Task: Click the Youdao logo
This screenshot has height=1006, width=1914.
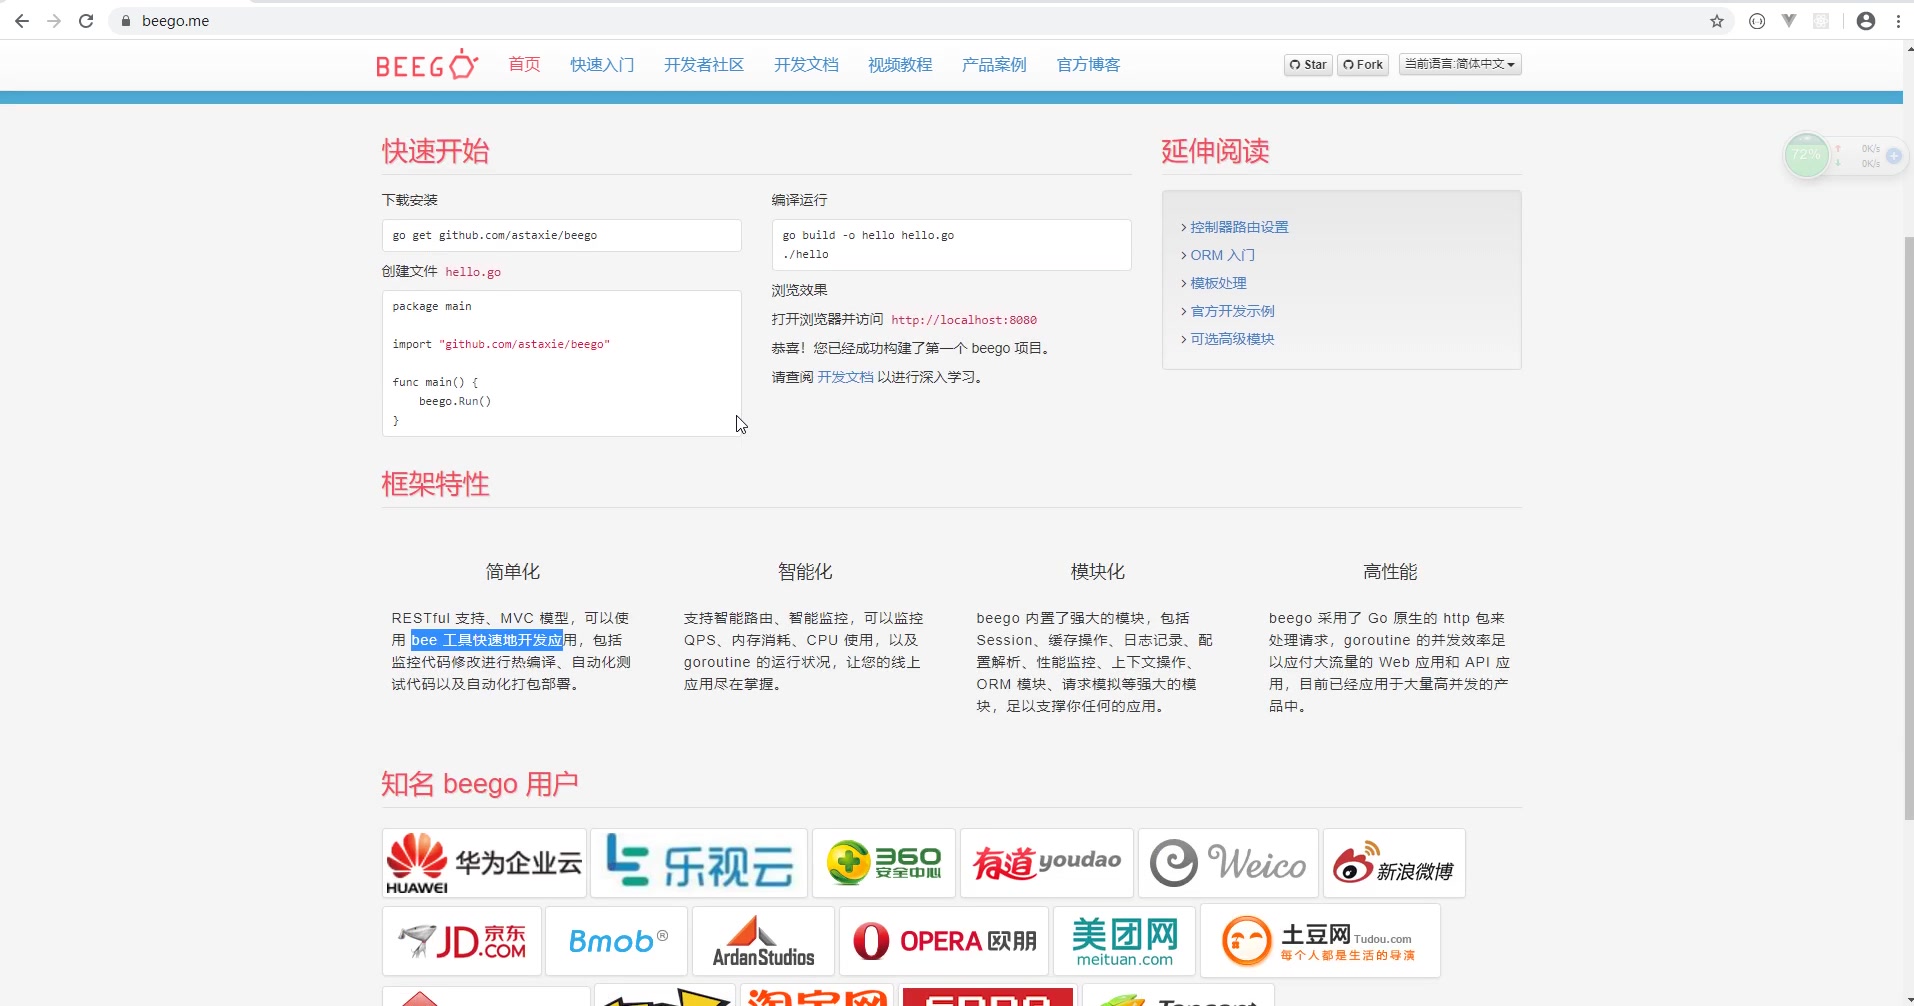Action: pos(1047,863)
